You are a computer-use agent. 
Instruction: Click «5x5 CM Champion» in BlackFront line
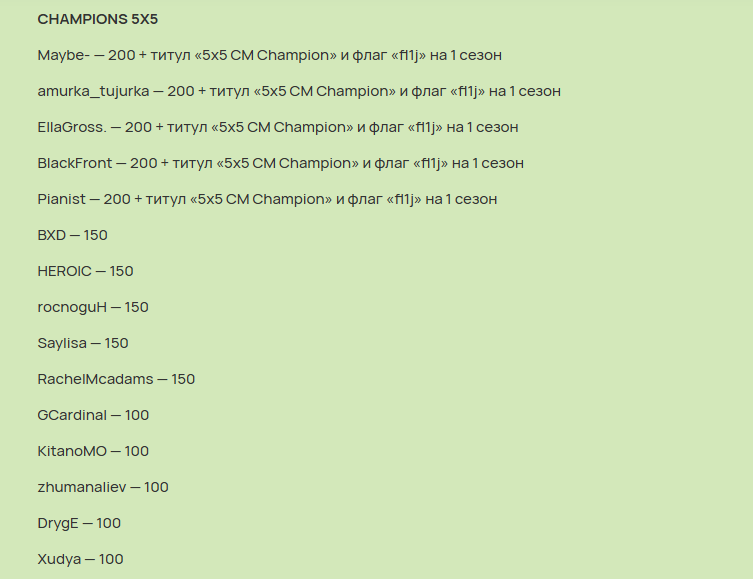[288, 163]
